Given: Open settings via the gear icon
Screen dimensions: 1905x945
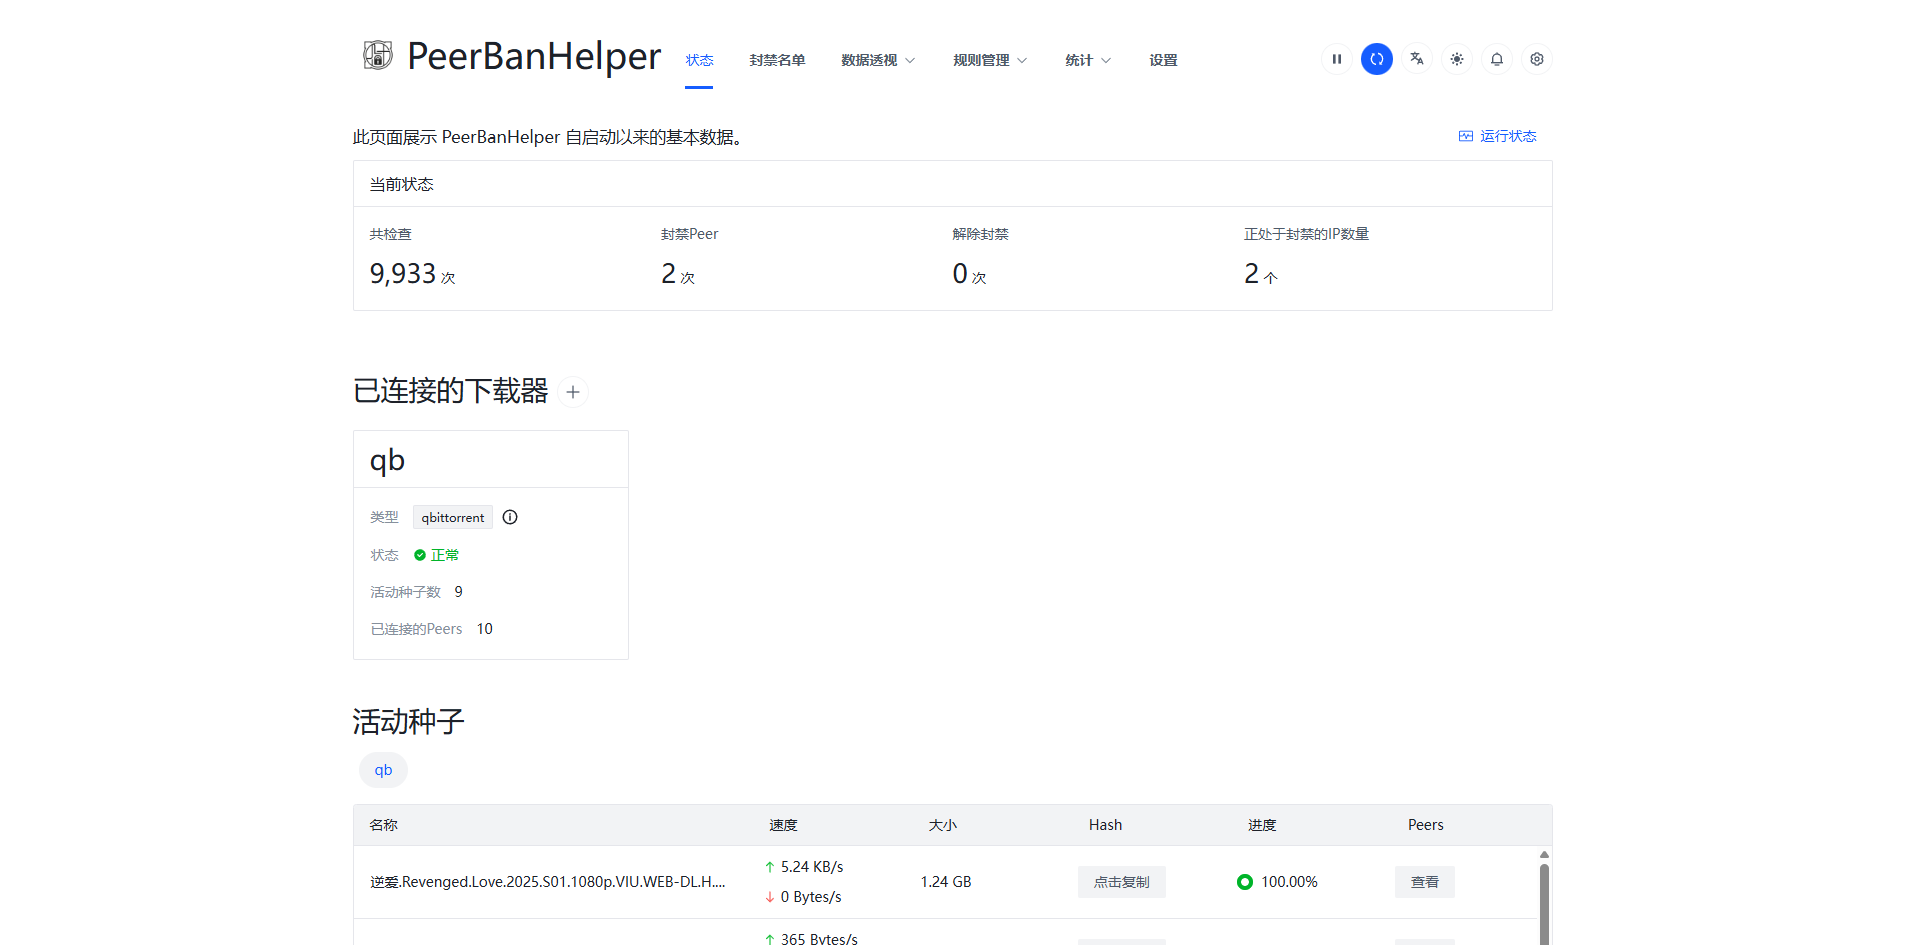Looking at the screenshot, I should point(1536,59).
